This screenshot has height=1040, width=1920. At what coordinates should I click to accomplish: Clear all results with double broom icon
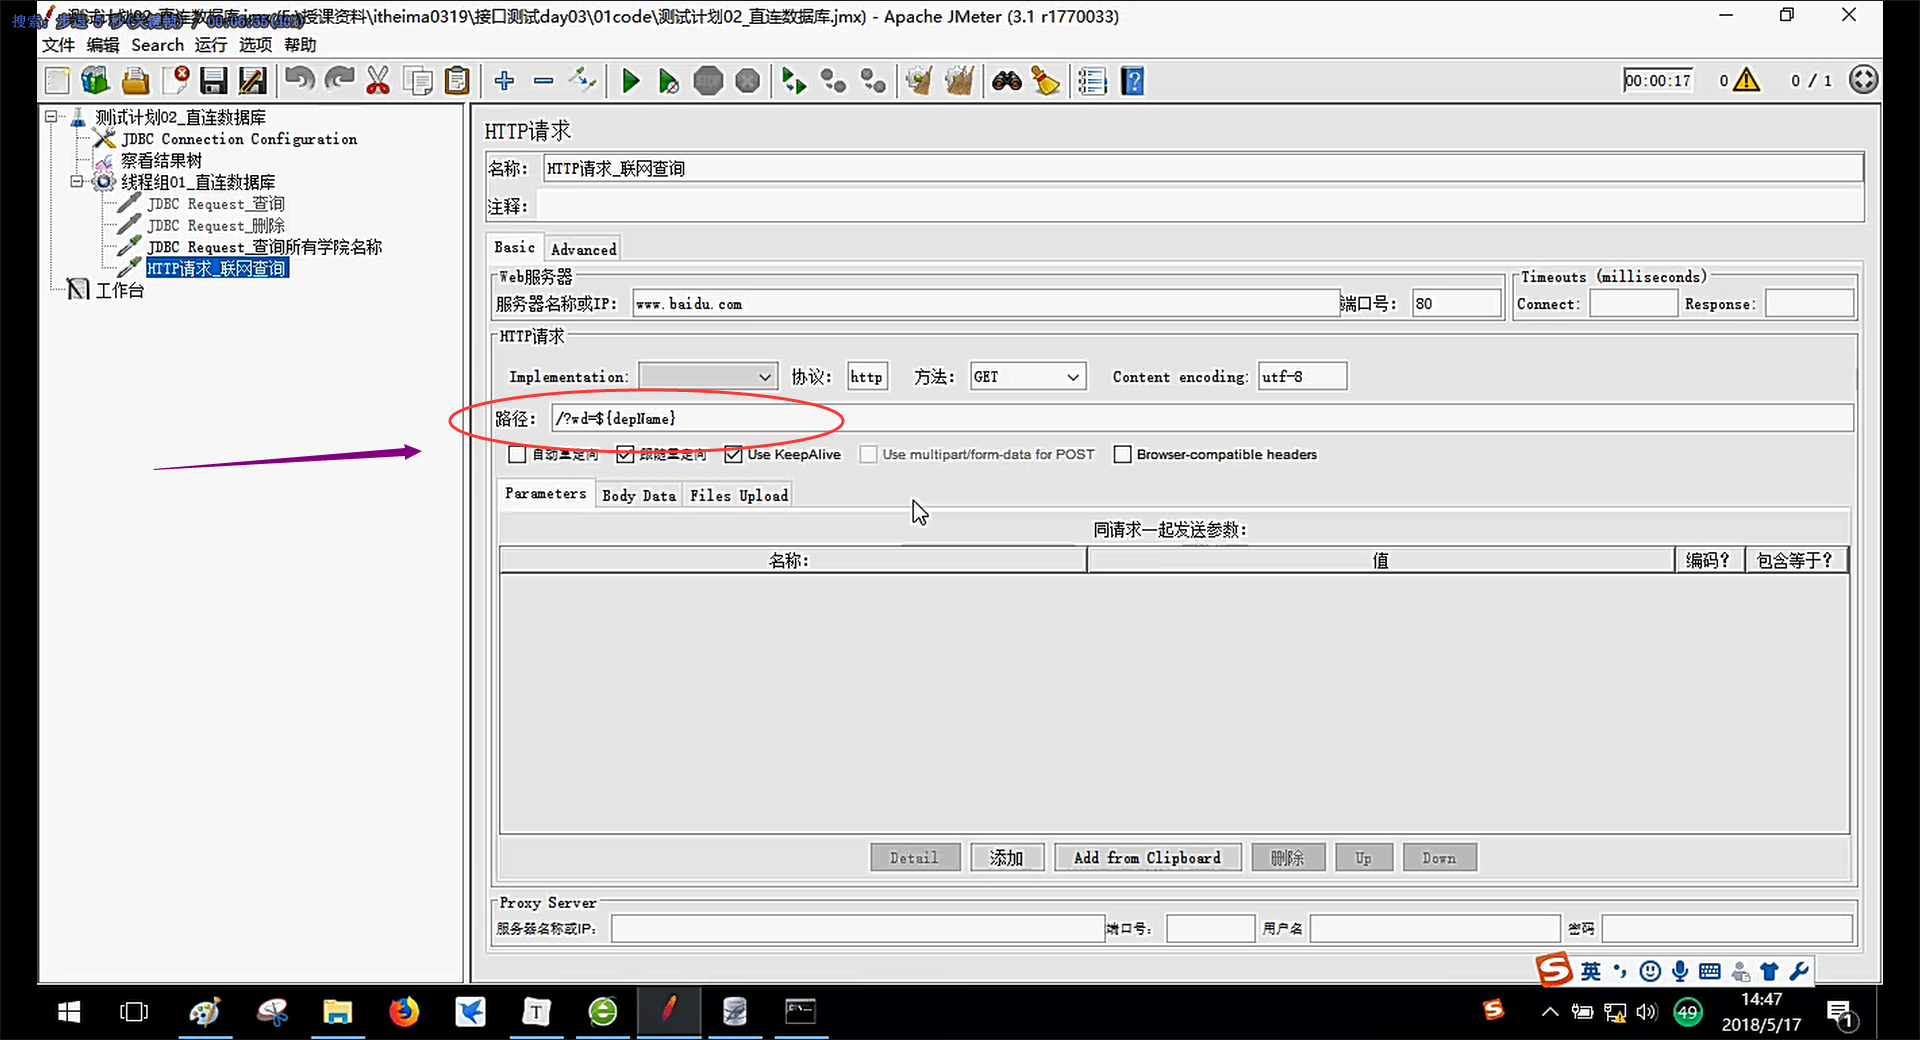tap(959, 81)
